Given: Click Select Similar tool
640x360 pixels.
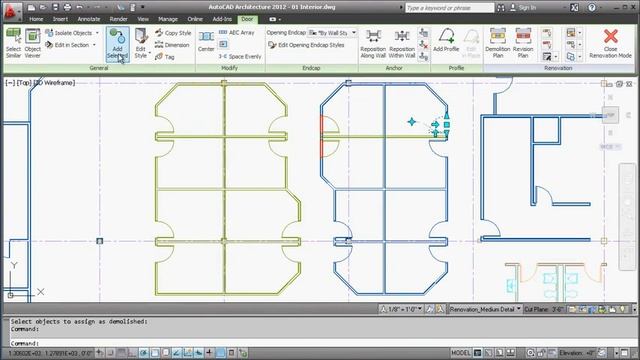Looking at the screenshot, I should pyautogui.click(x=13, y=43).
